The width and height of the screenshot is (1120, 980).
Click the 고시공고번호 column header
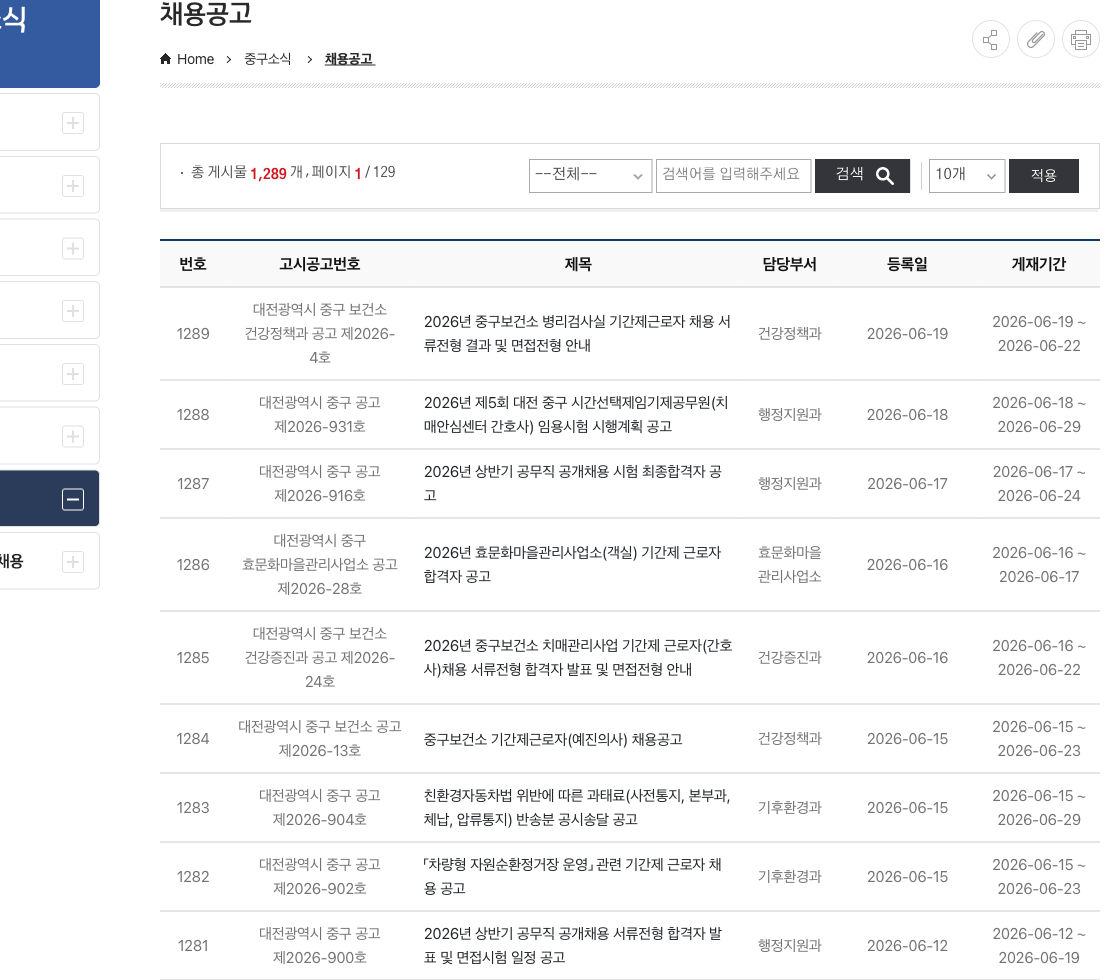319,264
